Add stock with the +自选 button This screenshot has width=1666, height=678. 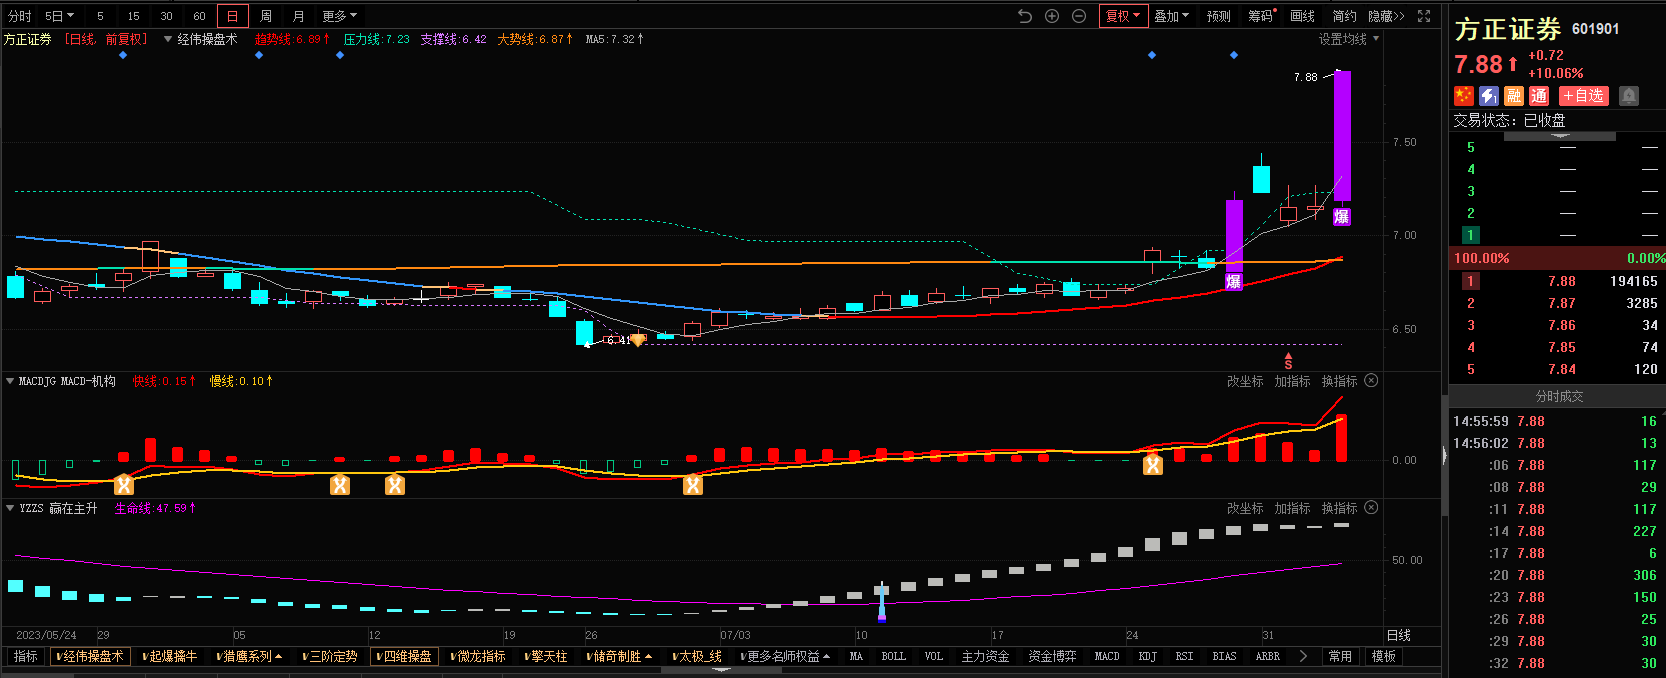pyautogui.click(x=1583, y=96)
